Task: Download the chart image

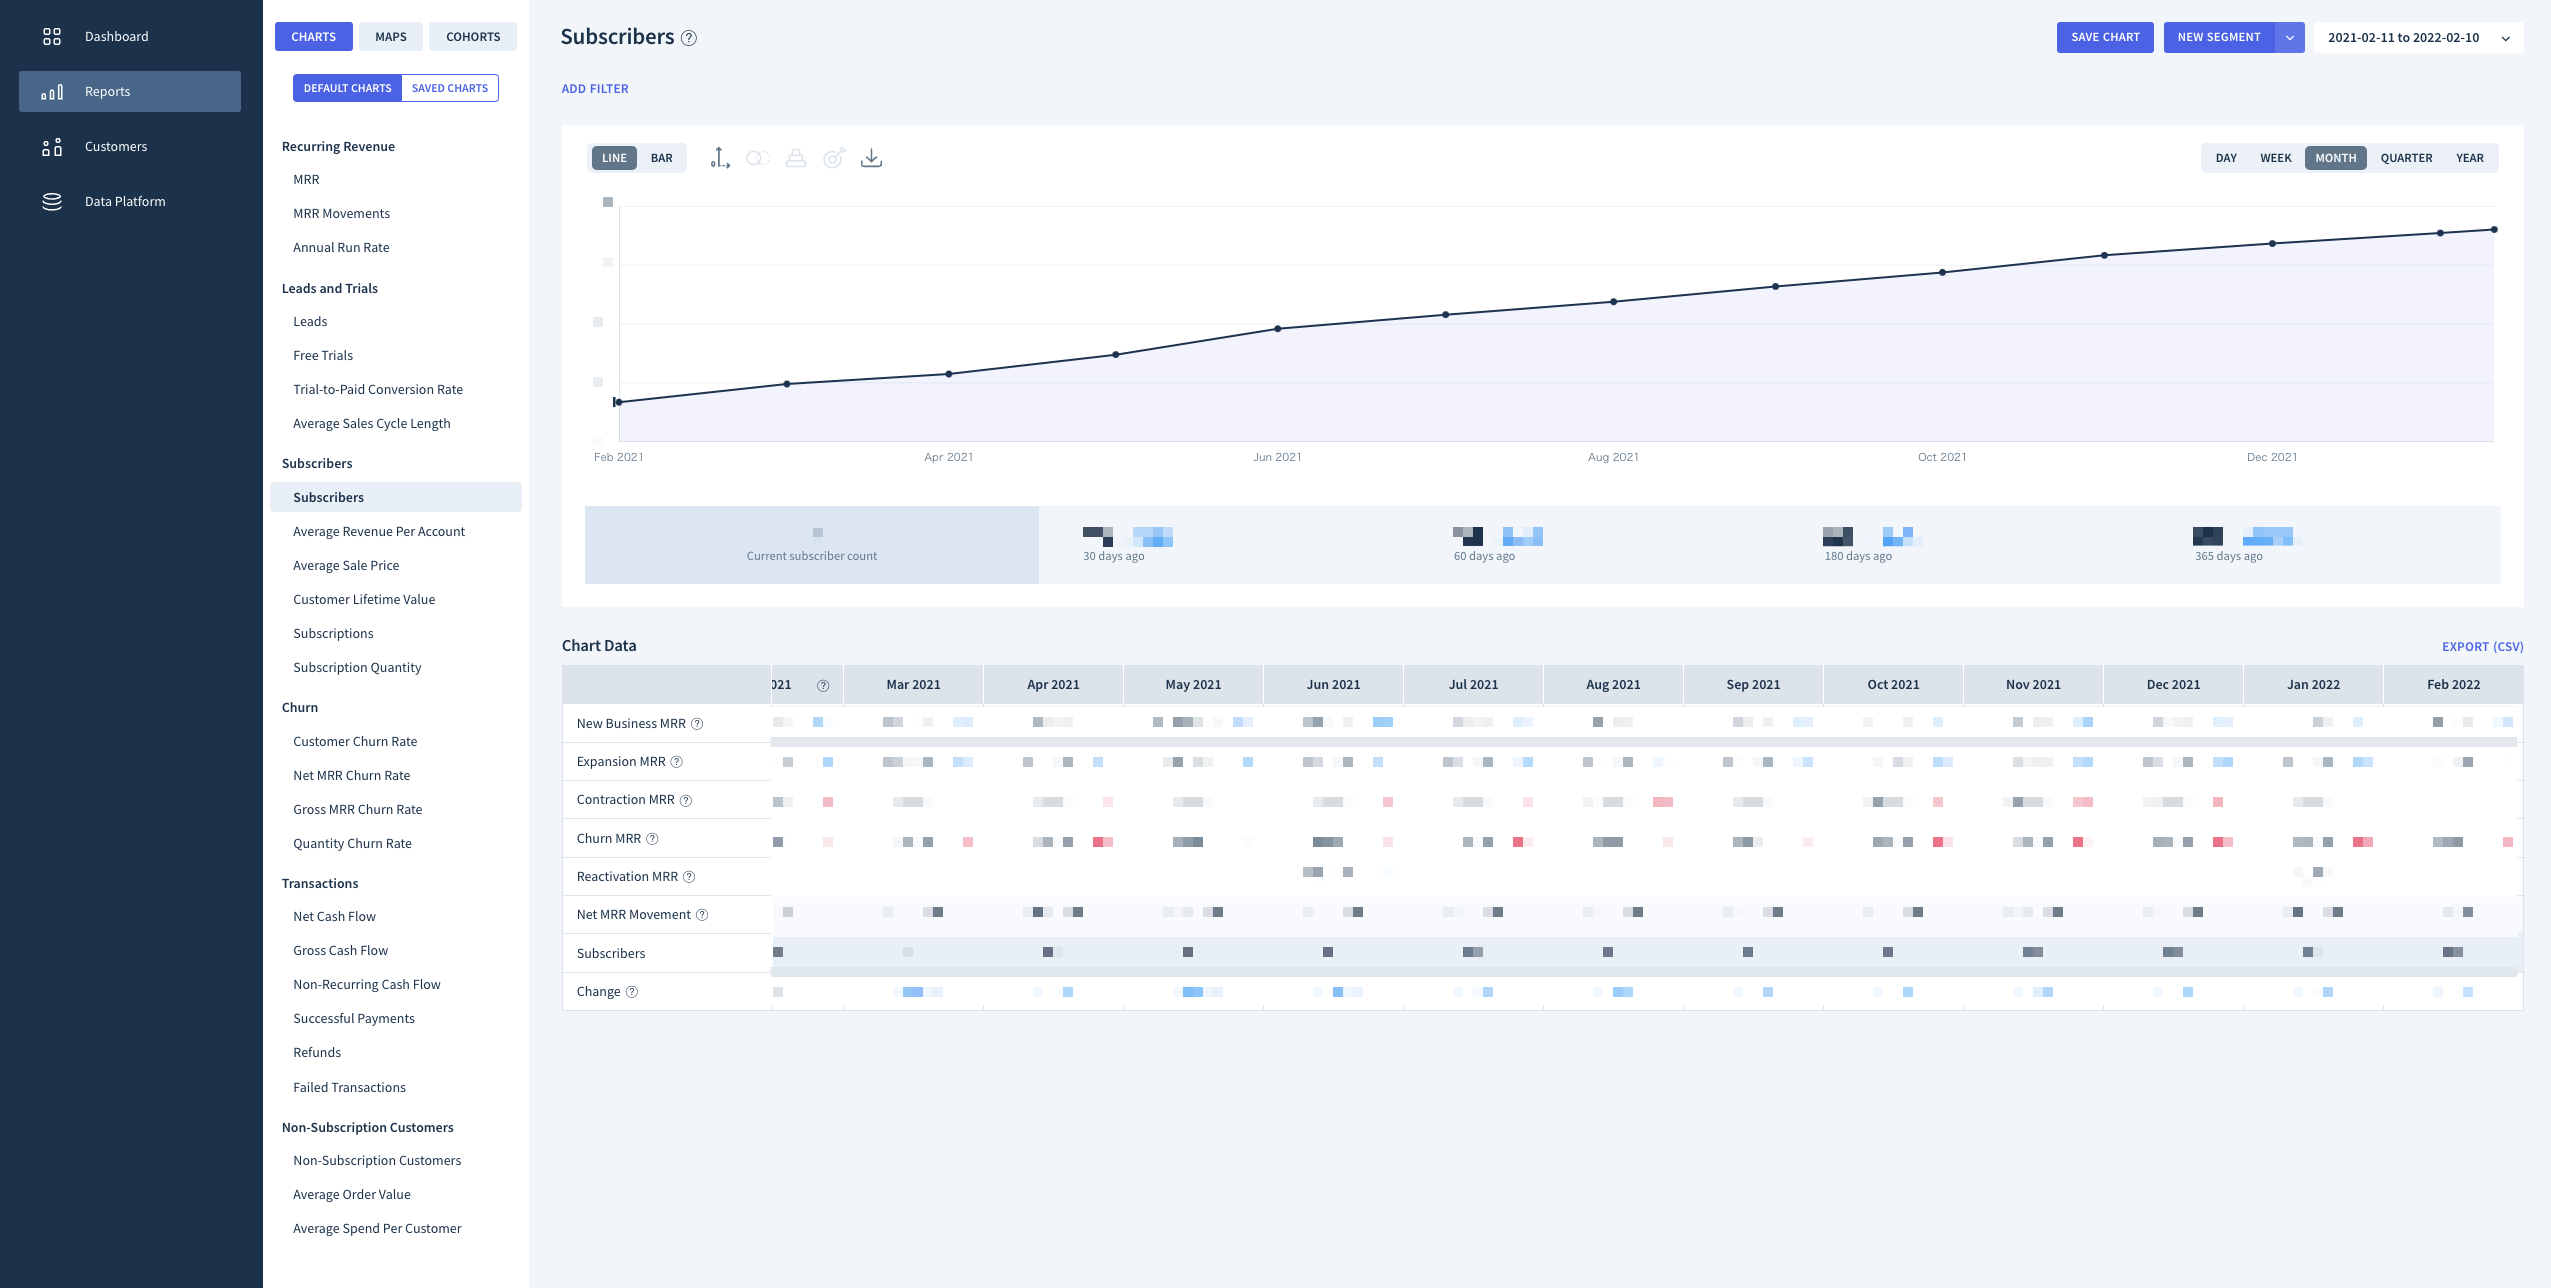Action: (x=871, y=158)
